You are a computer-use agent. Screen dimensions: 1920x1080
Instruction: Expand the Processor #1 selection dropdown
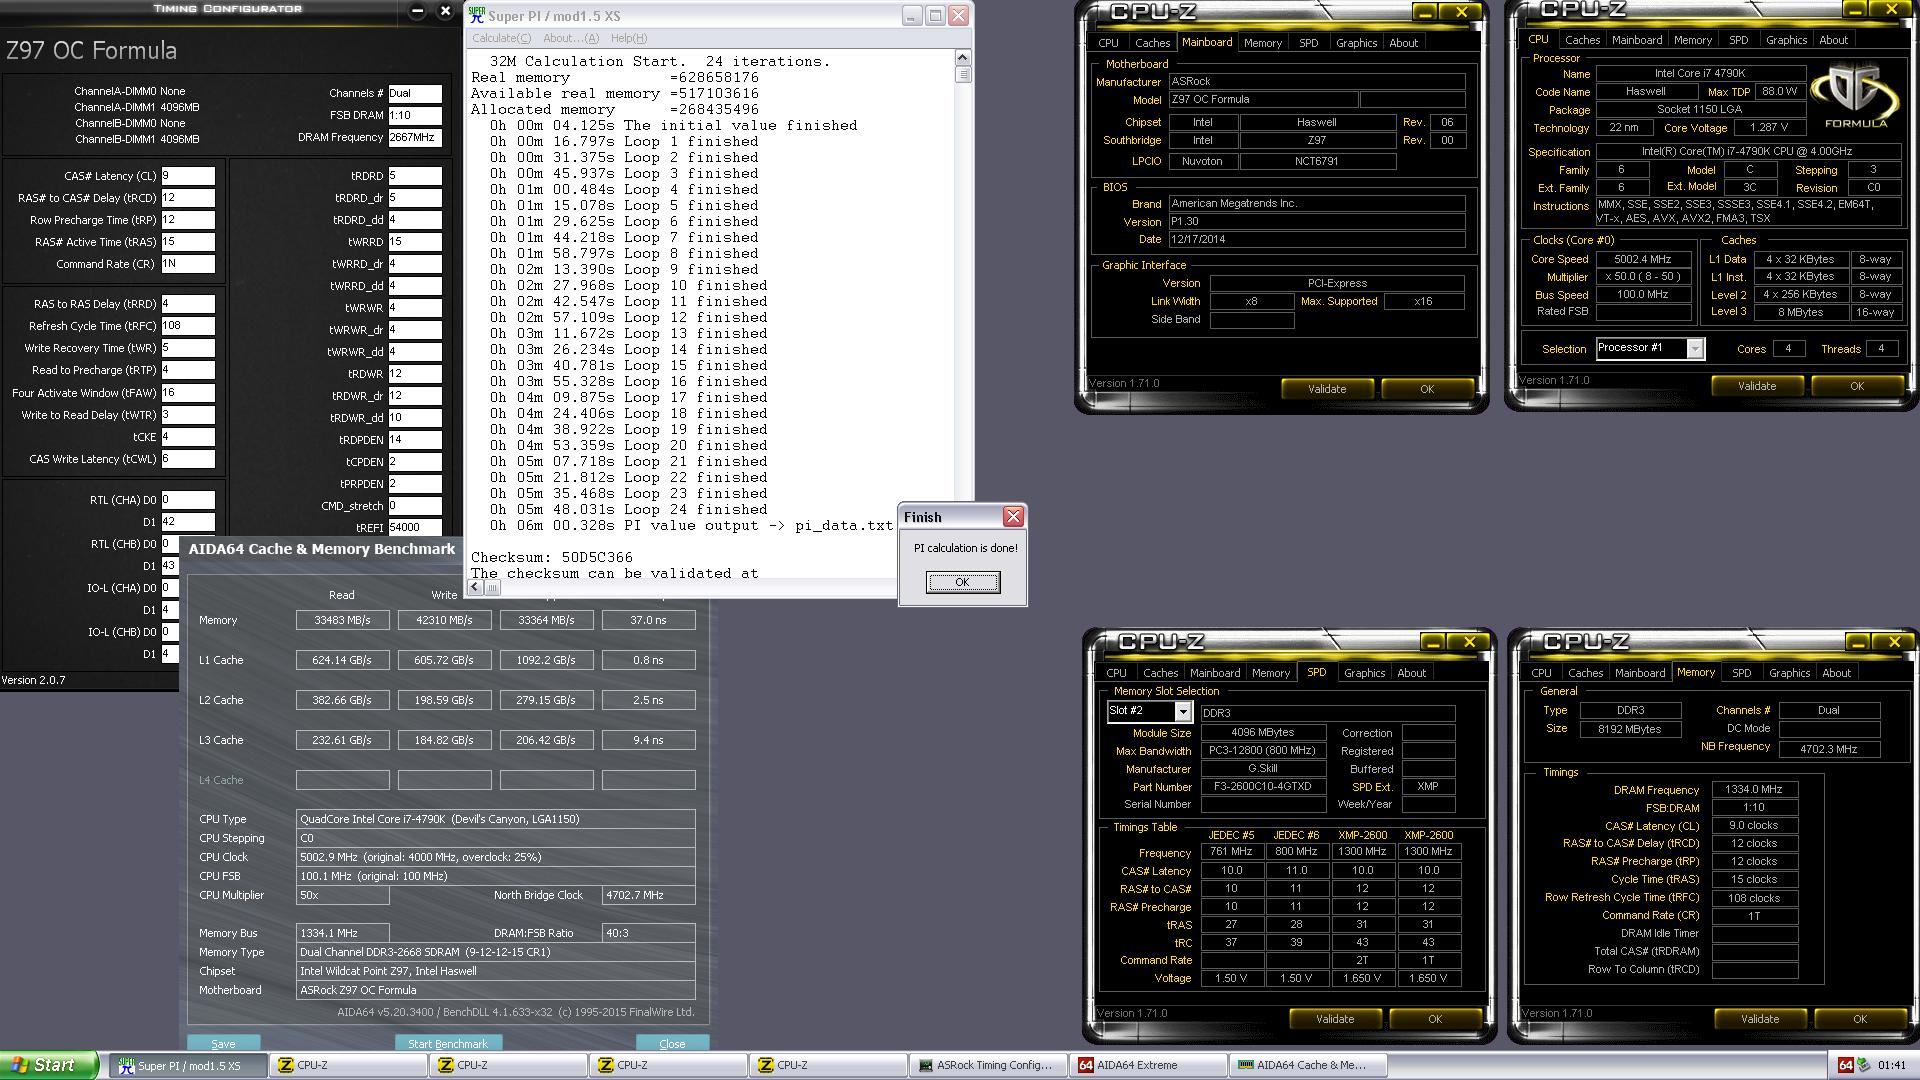coord(1694,349)
